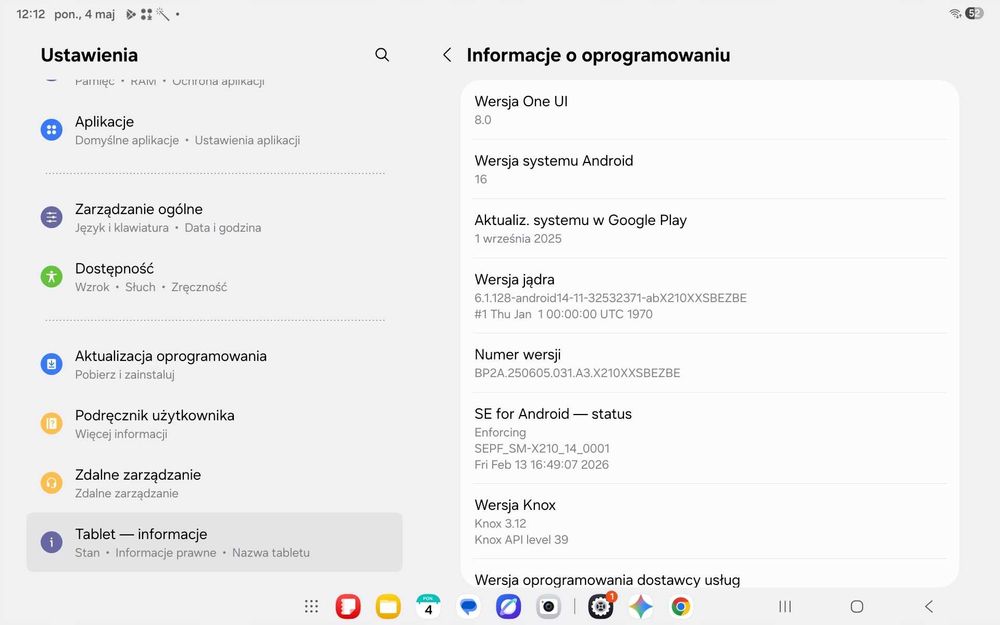Tap subtitle Stan • Informacje prawne • Nazwa tabletu
The height and width of the screenshot is (625, 1000).
pyautogui.click(x=192, y=552)
